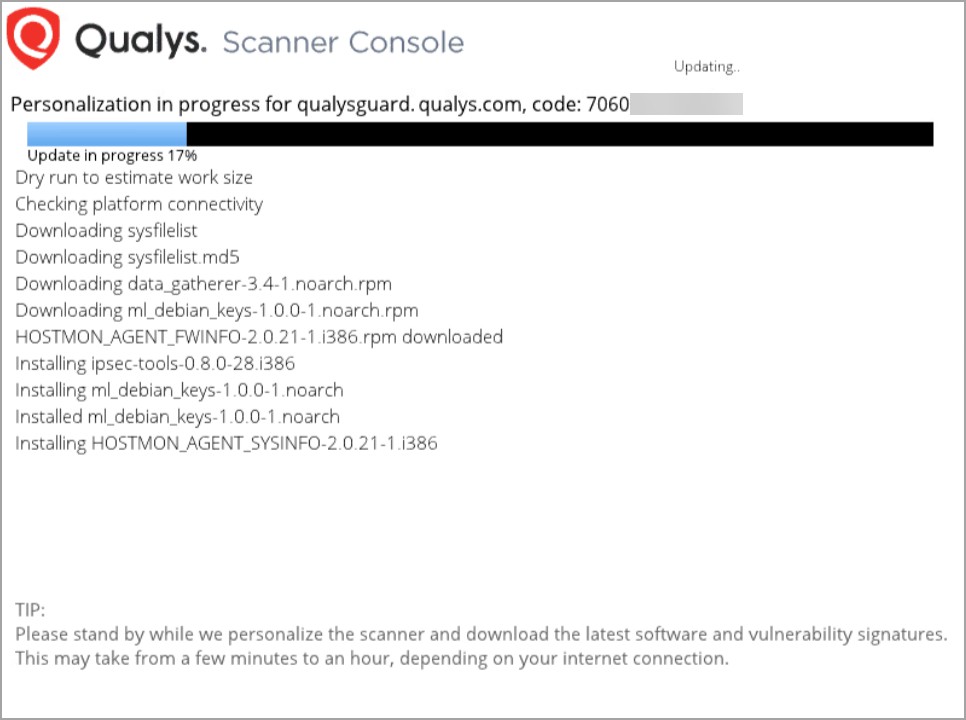Screen dimensions: 966x720
Task: Click the Downloading ml_debian_keys rpm line
Action: [216, 310]
